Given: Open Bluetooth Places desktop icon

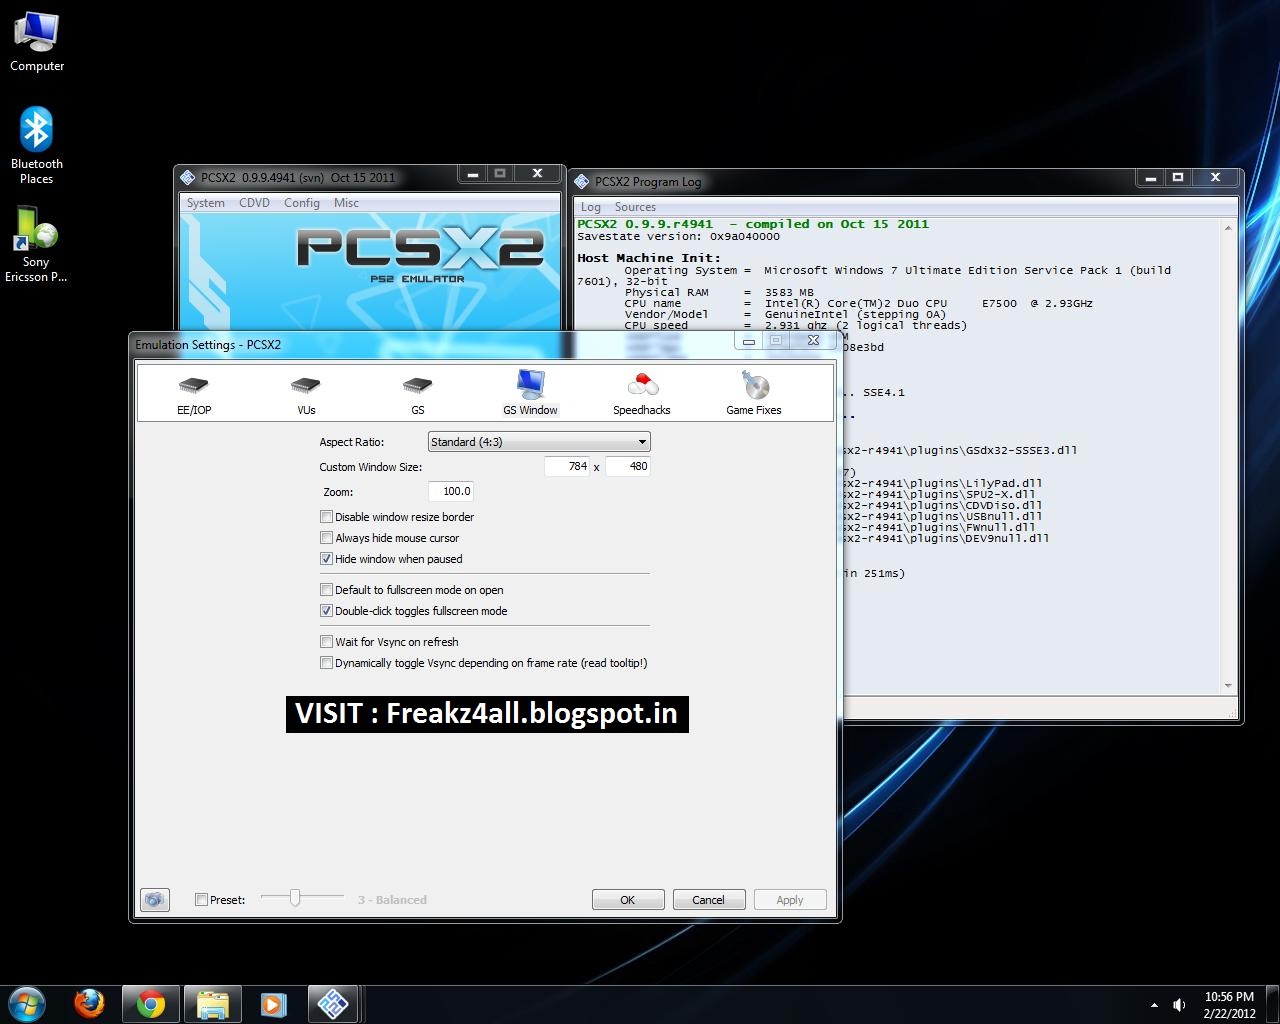Looking at the screenshot, I should pos(37,146).
